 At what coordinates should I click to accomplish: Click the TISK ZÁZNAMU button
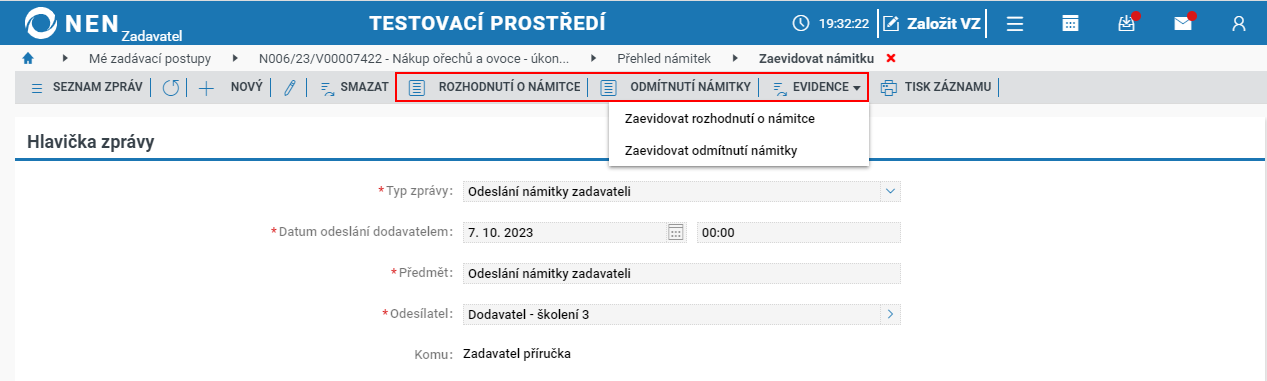point(936,88)
